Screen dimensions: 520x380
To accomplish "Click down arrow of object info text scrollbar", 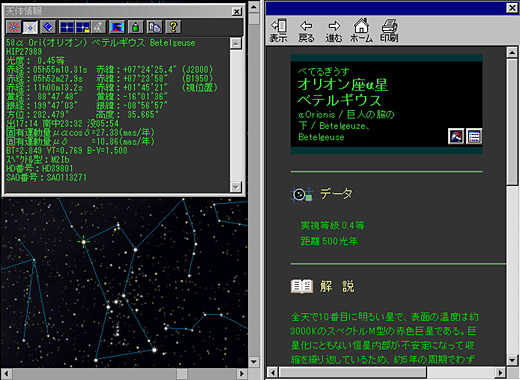I will pos(236,187).
